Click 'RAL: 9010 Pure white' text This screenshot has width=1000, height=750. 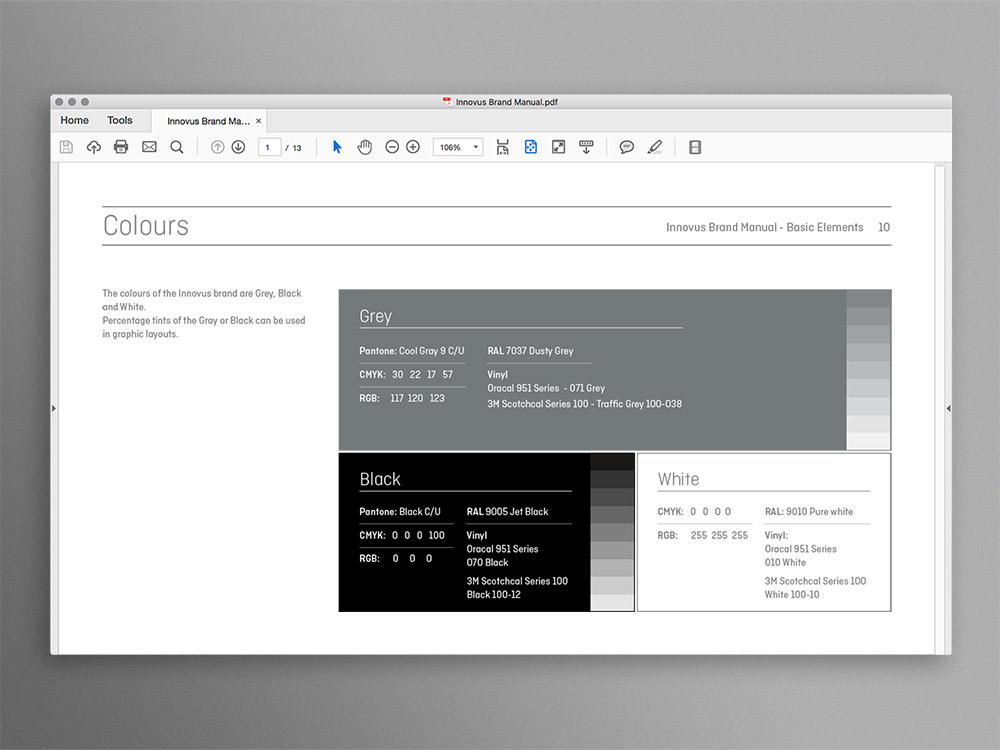[809, 511]
